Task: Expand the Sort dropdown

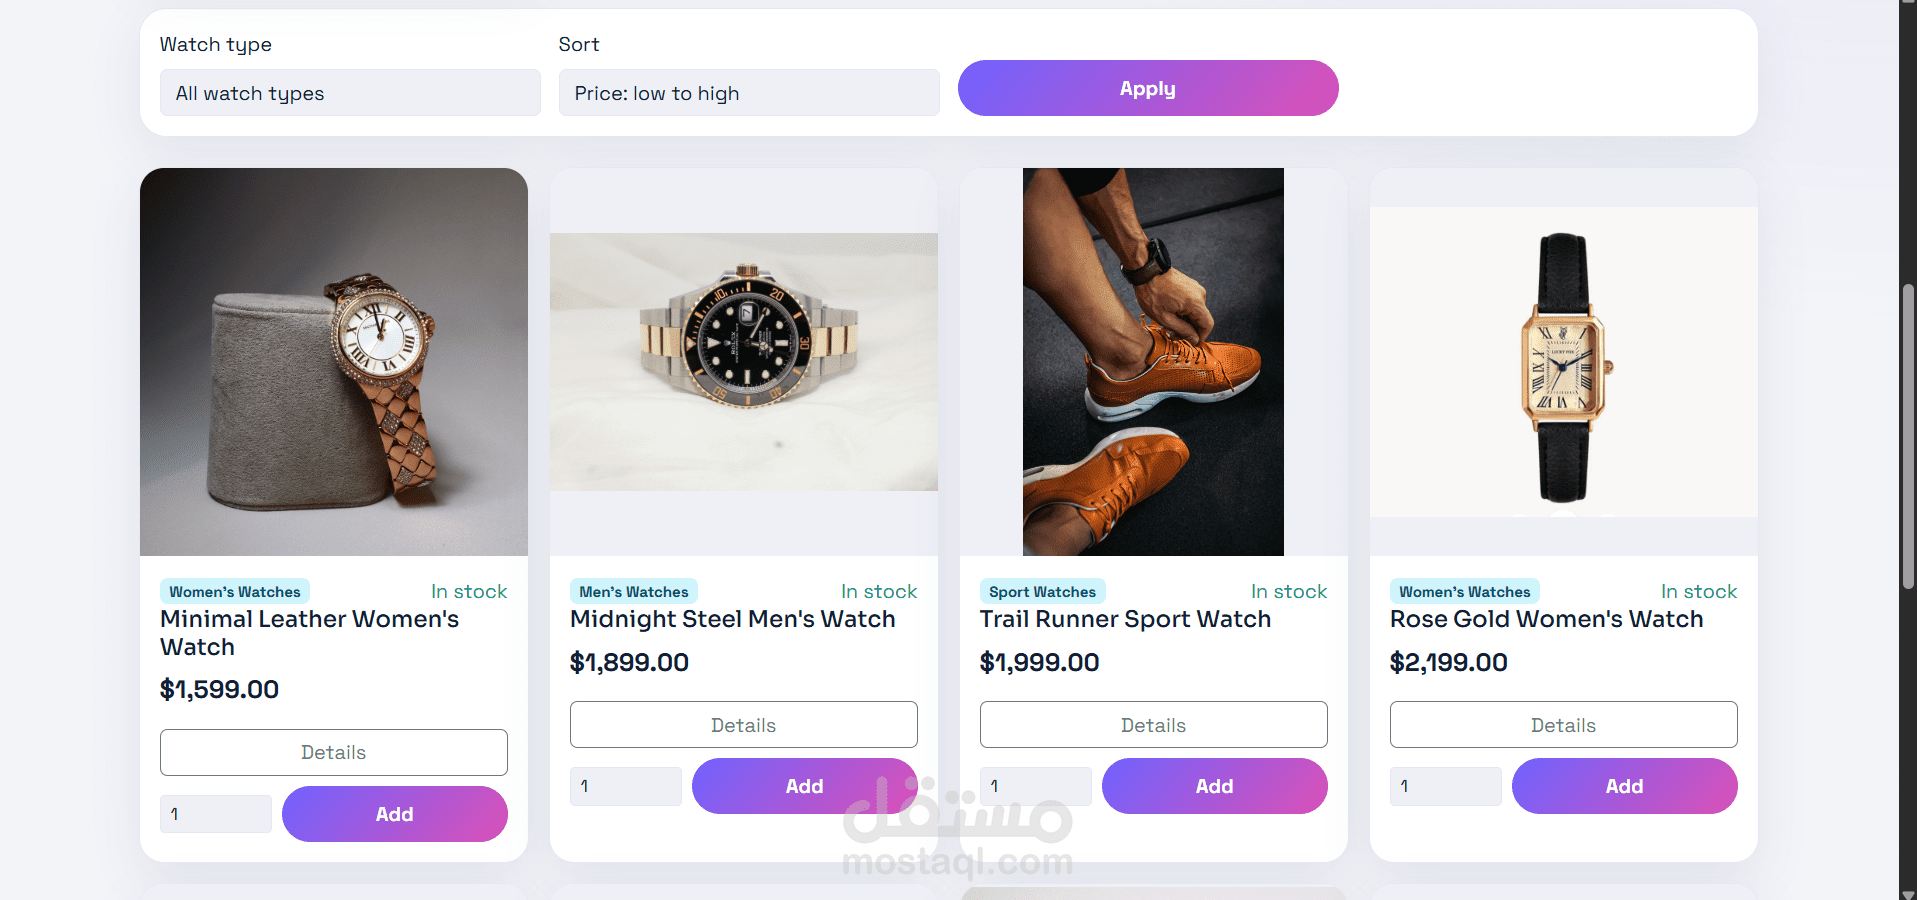Action: click(748, 93)
